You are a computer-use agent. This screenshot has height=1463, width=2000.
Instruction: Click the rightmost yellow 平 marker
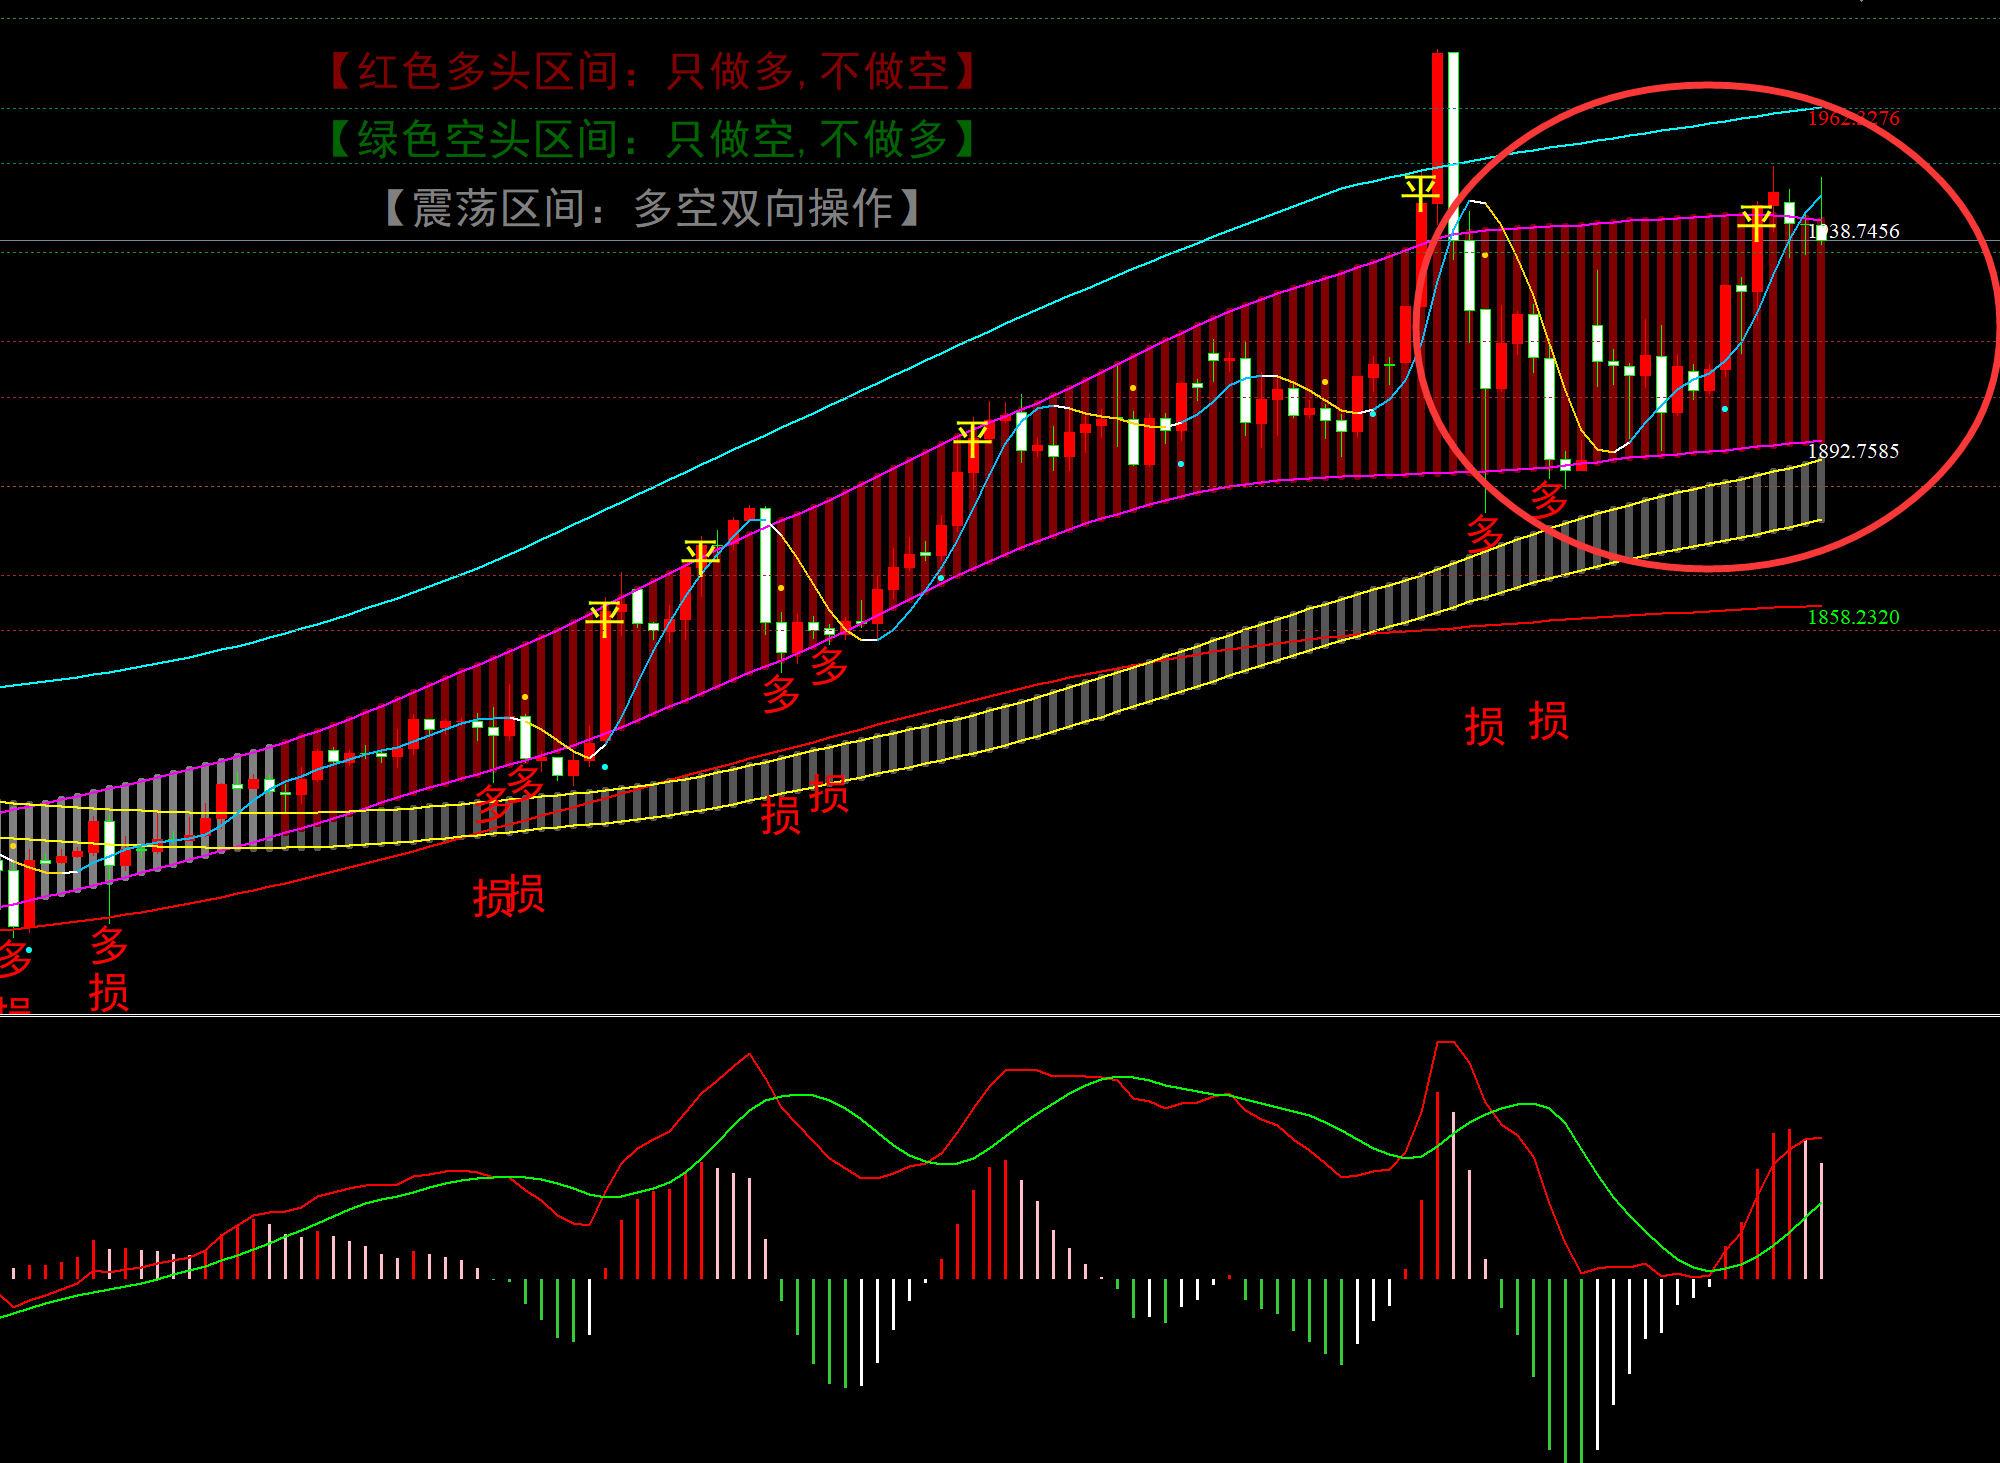[1757, 222]
